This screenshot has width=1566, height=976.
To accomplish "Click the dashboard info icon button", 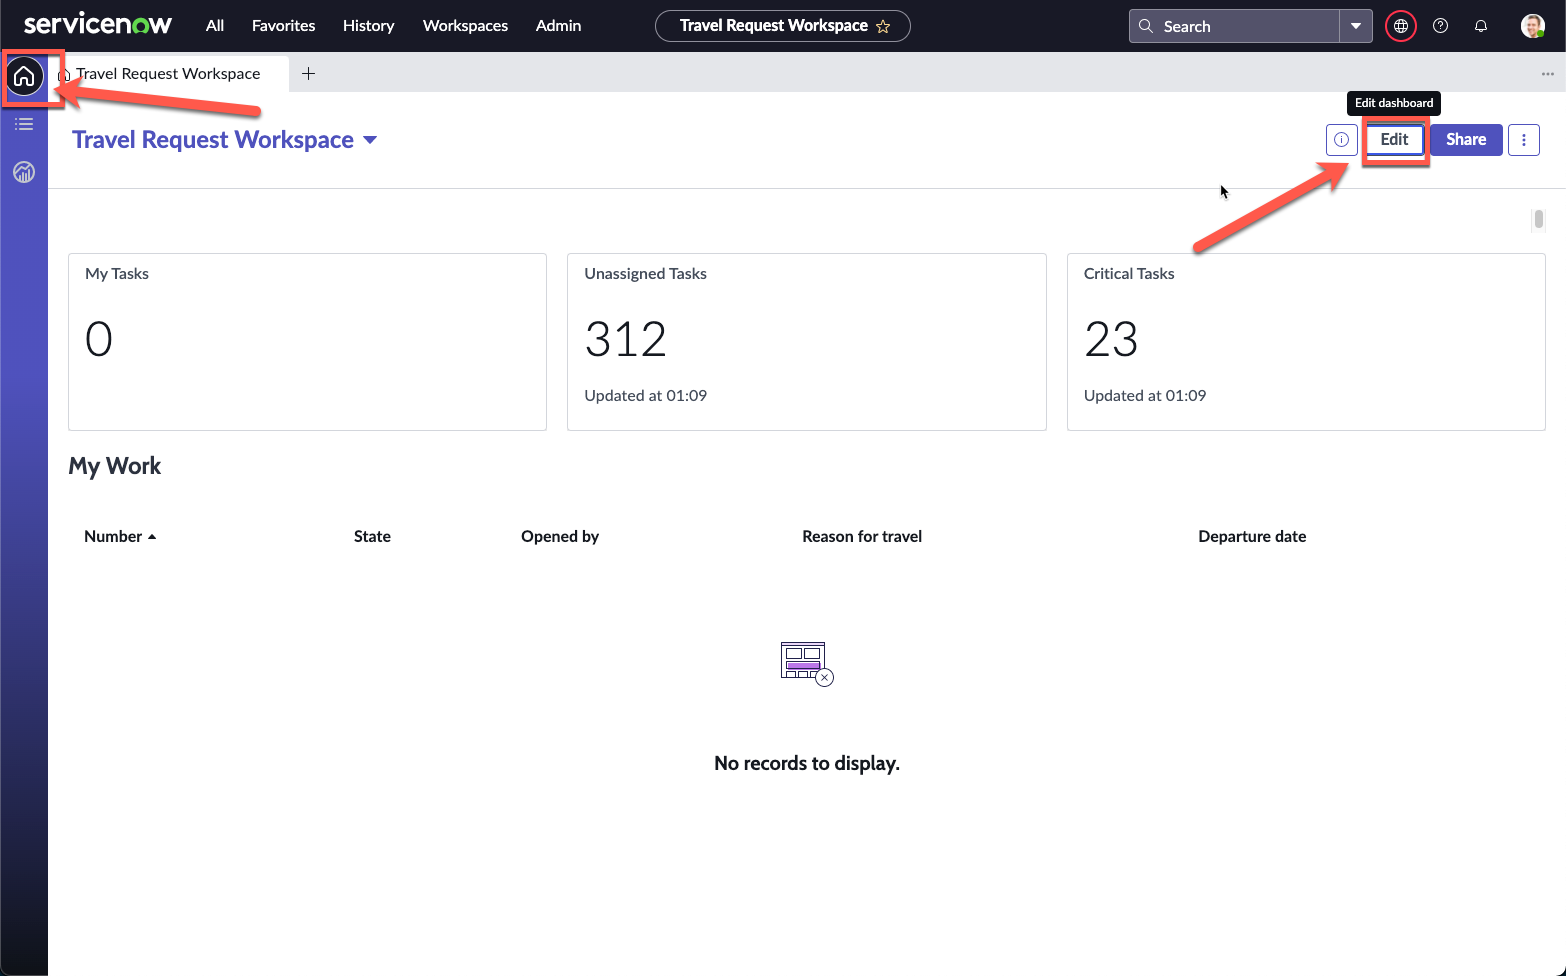I will [1341, 140].
